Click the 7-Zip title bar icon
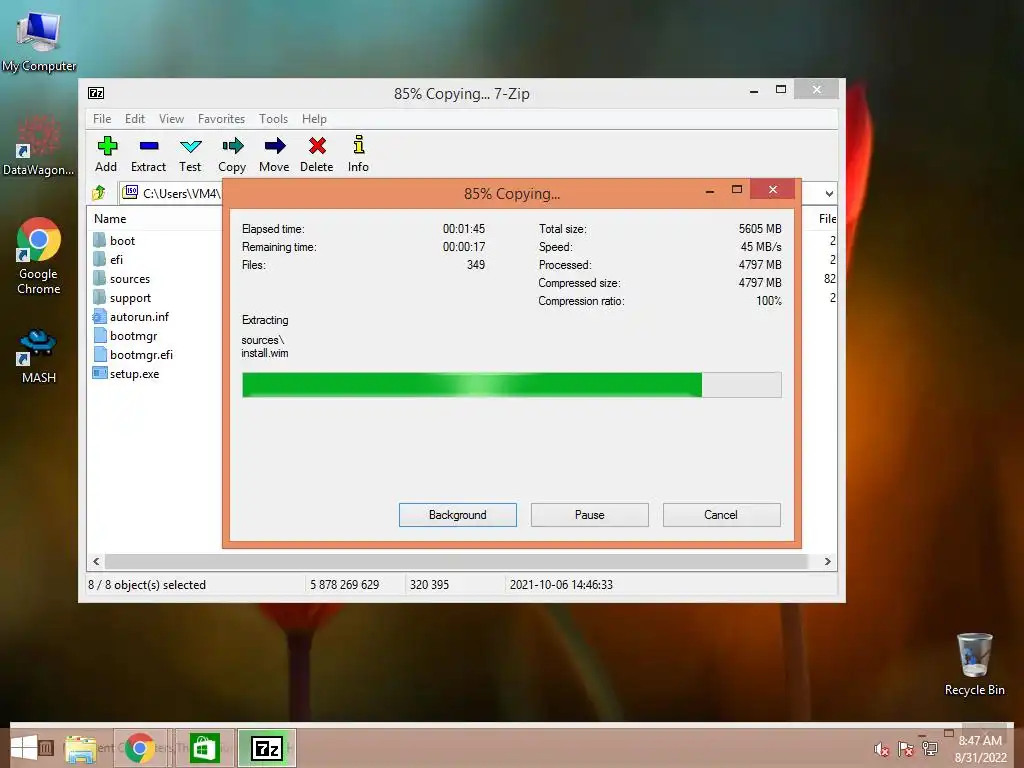1024x768 pixels. pyautogui.click(x=96, y=93)
